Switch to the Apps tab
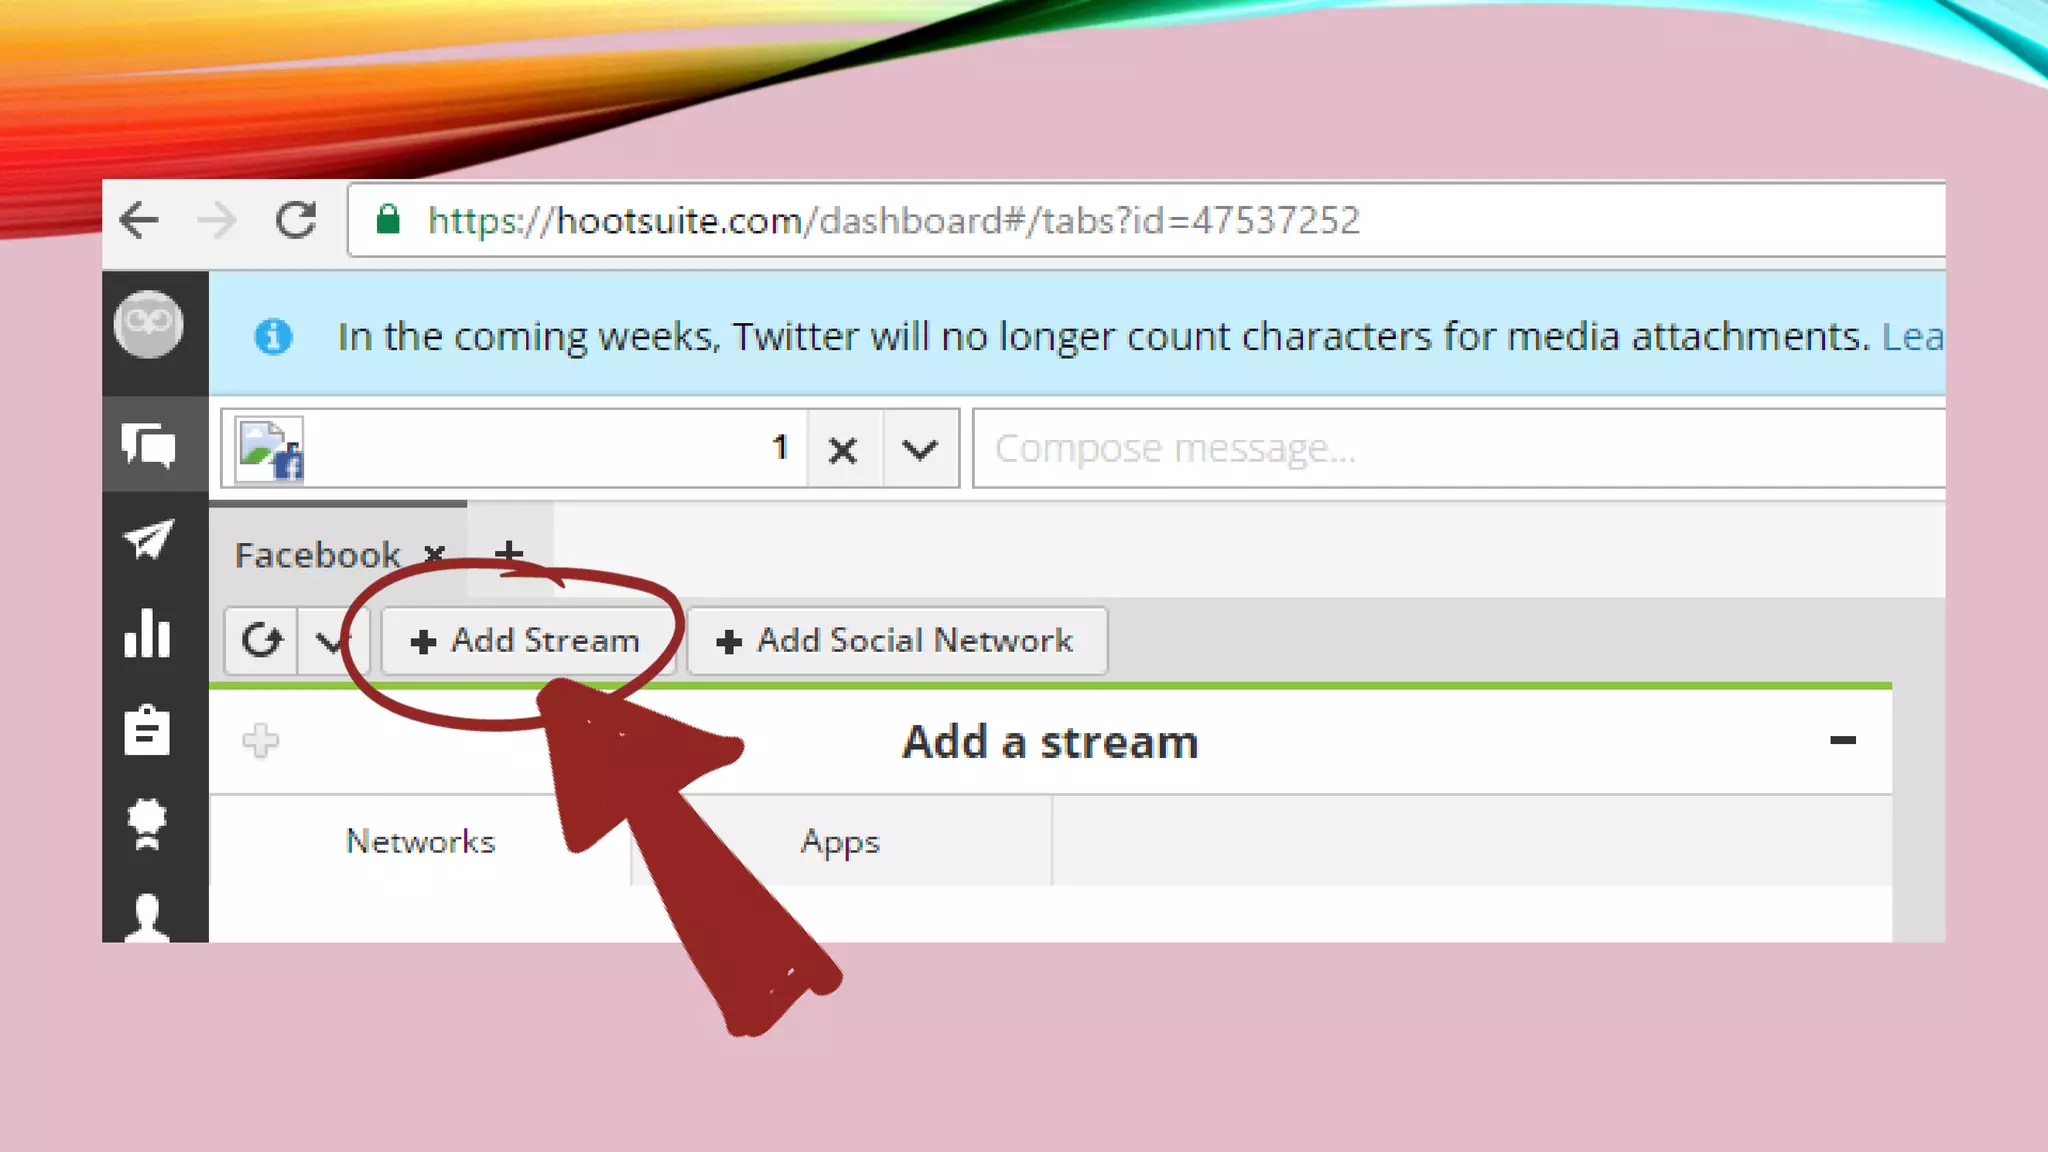 [840, 842]
